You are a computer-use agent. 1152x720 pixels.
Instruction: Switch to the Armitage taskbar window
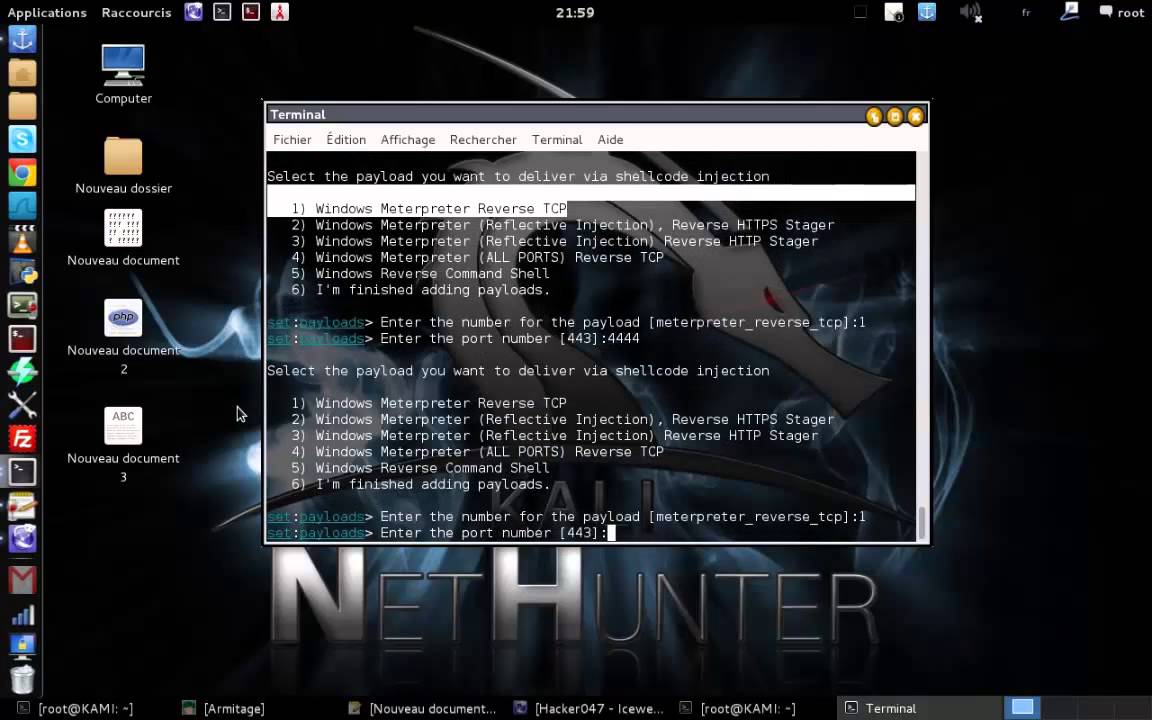(224, 708)
